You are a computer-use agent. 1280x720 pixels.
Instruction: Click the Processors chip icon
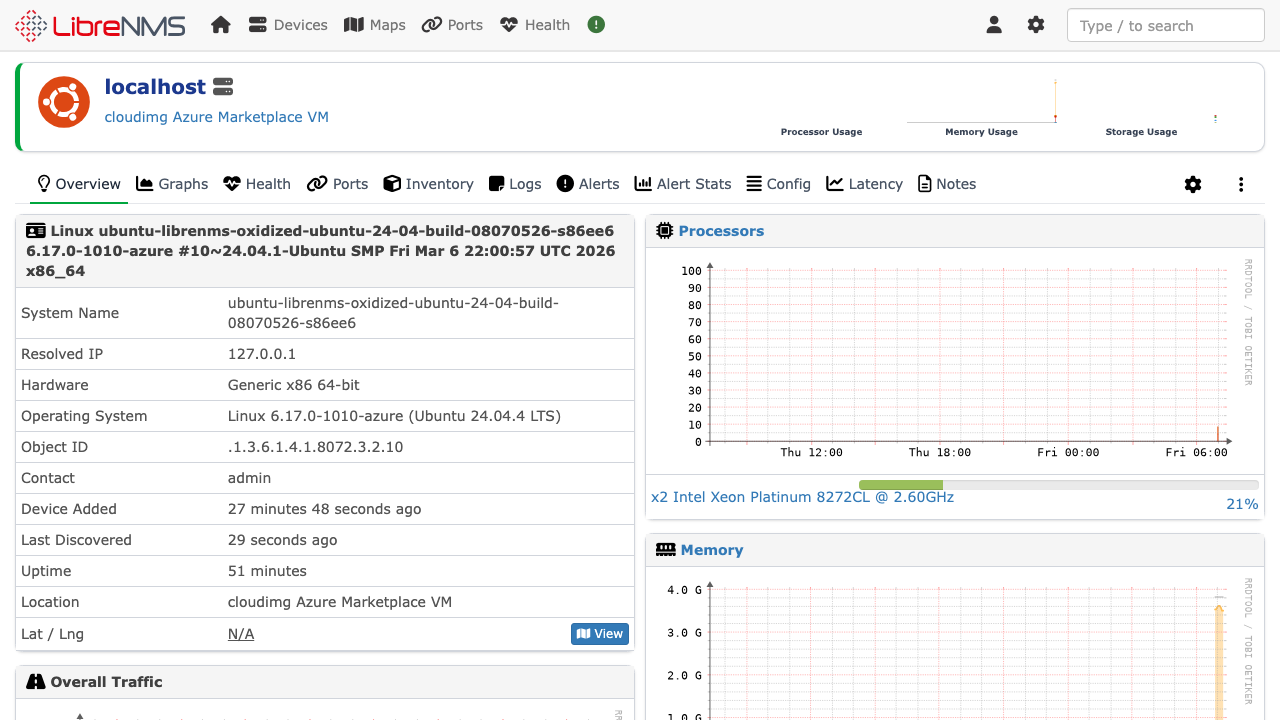665,231
